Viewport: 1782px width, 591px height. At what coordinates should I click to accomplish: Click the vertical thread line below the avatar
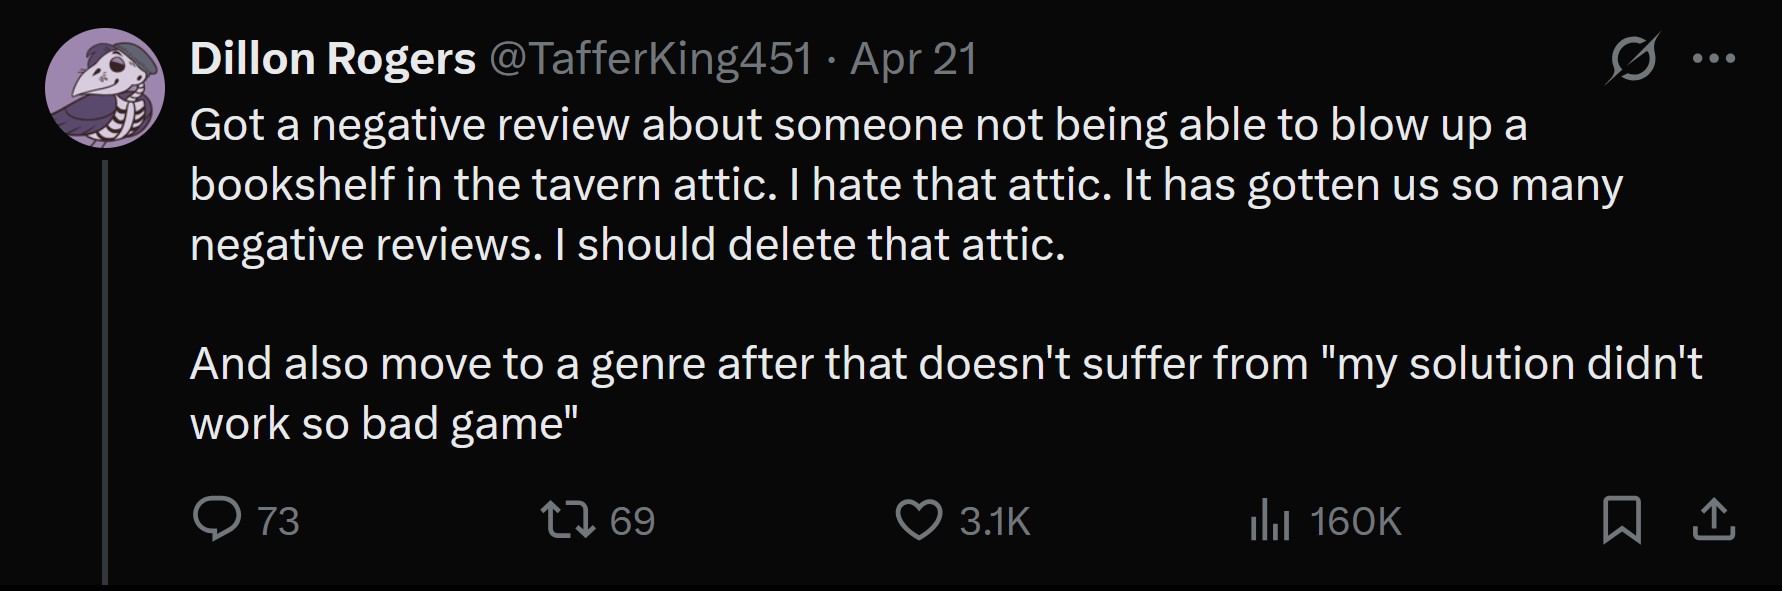point(104,371)
